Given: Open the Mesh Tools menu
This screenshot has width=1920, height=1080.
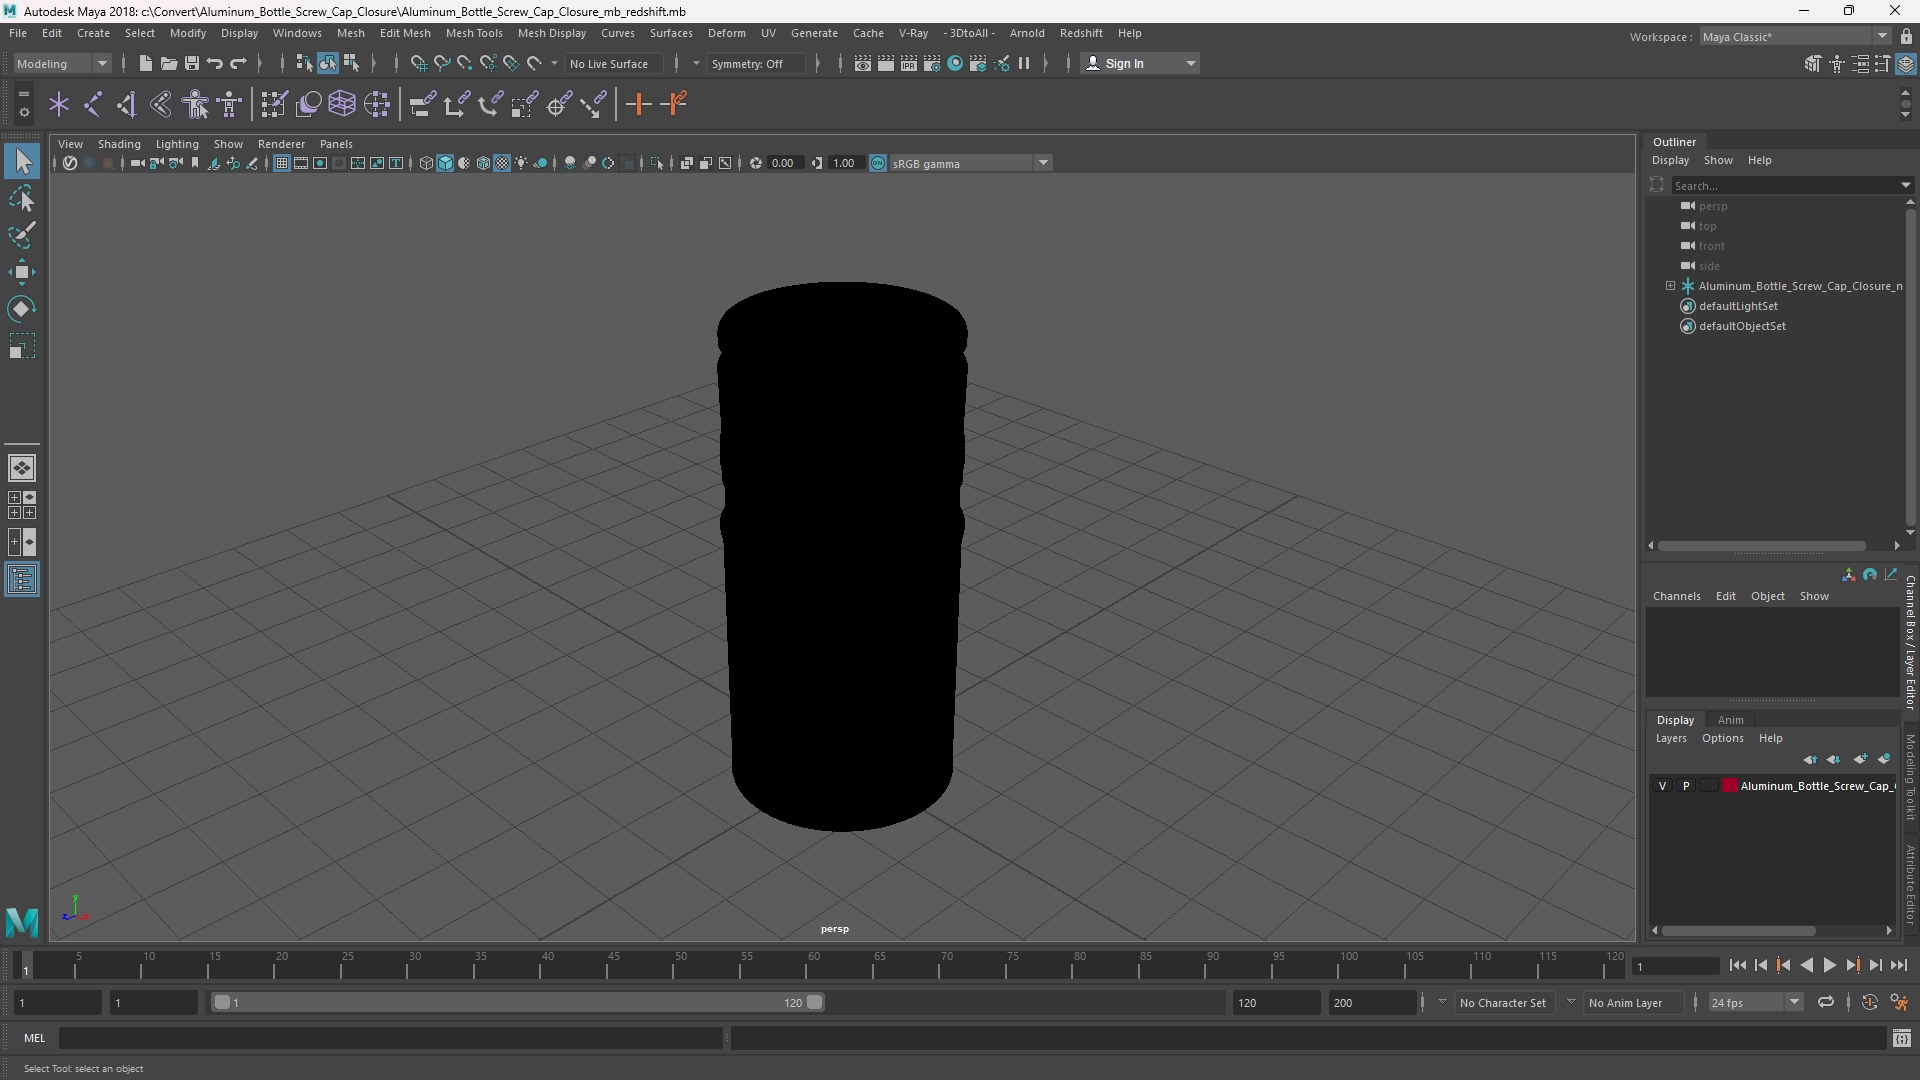Looking at the screenshot, I should pyautogui.click(x=474, y=33).
